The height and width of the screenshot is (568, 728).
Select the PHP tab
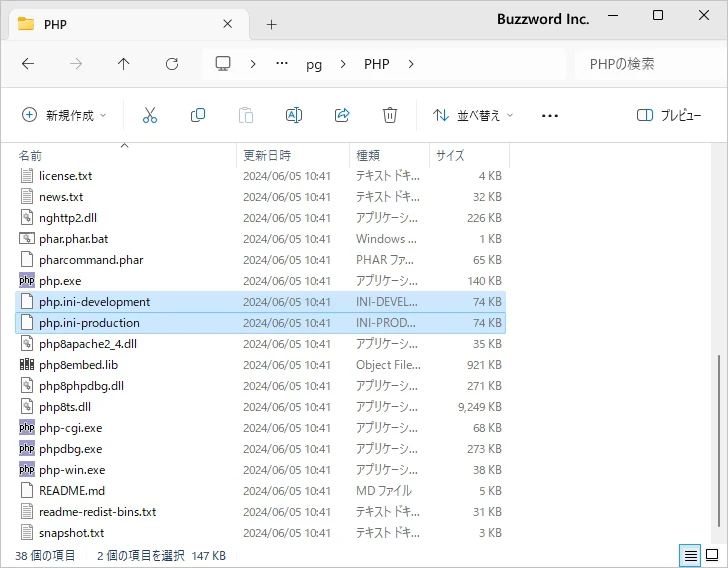pos(128,24)
